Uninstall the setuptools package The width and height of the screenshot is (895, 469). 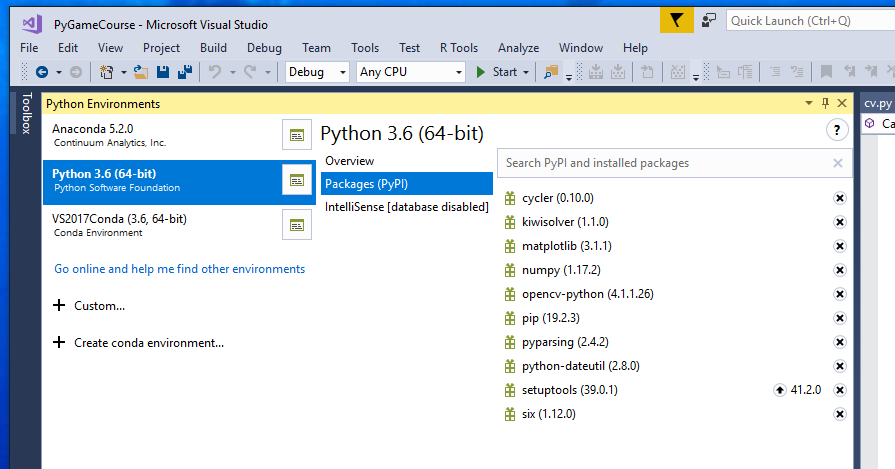tap(840, 390)
